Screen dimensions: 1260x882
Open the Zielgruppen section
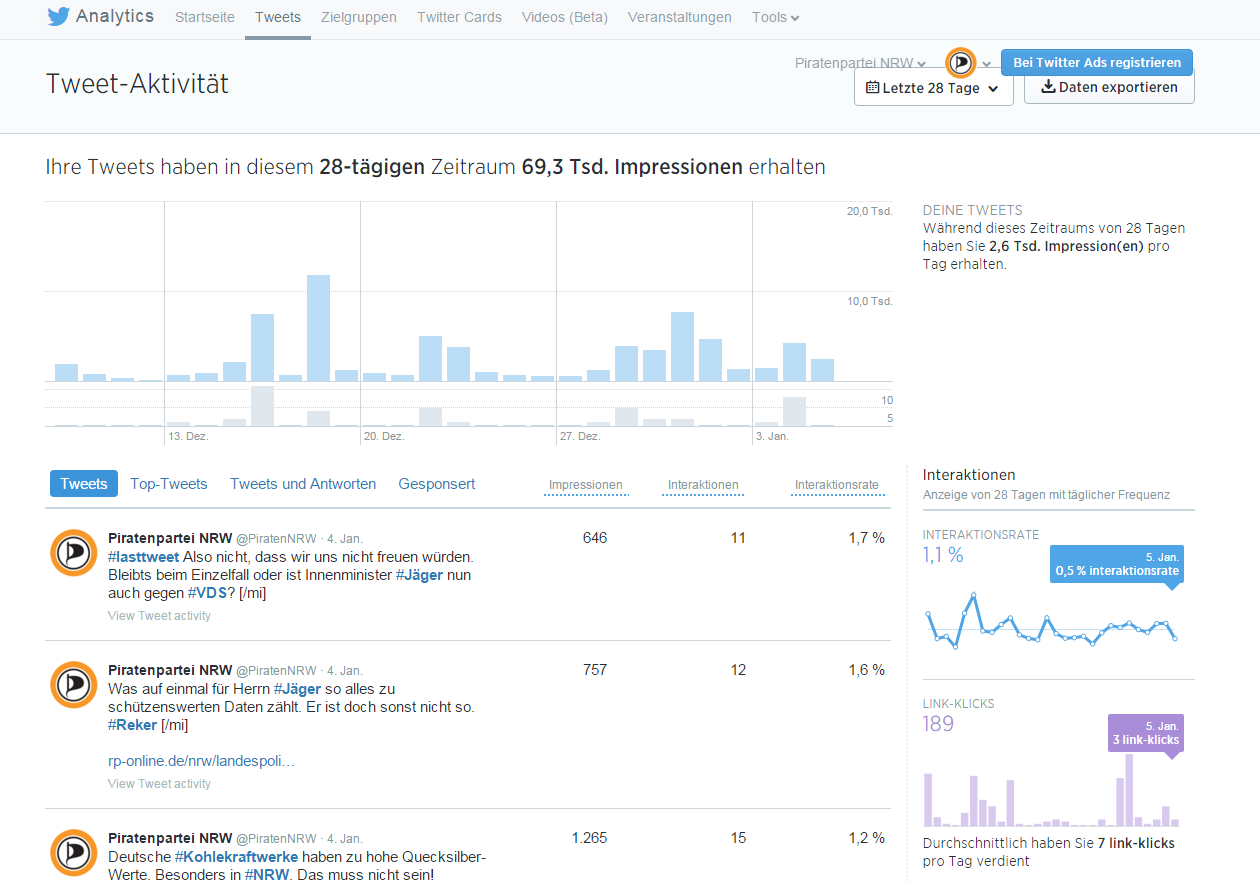point(359,17)
